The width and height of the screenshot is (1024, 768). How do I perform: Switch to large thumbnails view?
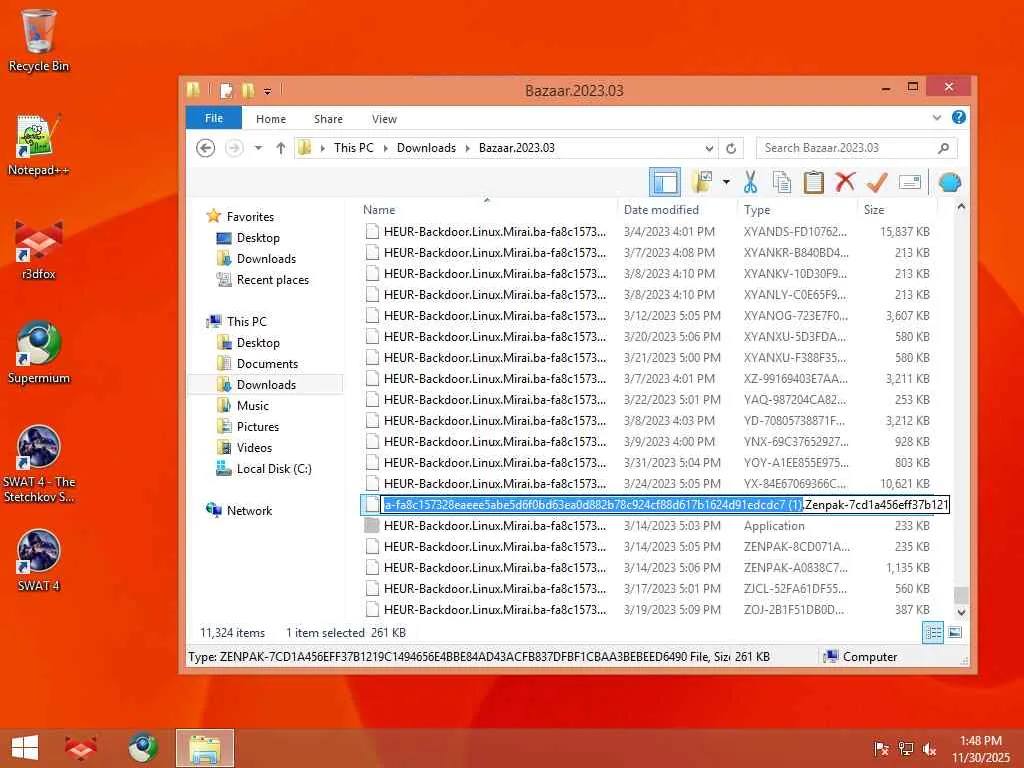coord(955,632)
